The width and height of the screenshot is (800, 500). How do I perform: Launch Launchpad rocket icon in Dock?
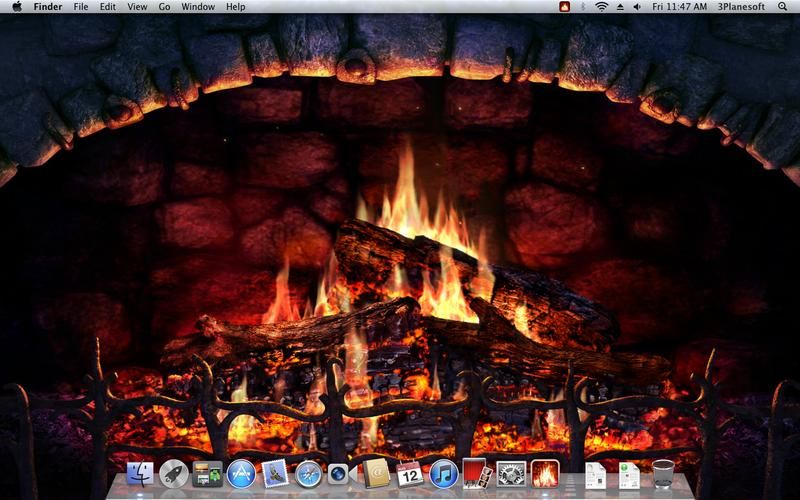(173, 474)
